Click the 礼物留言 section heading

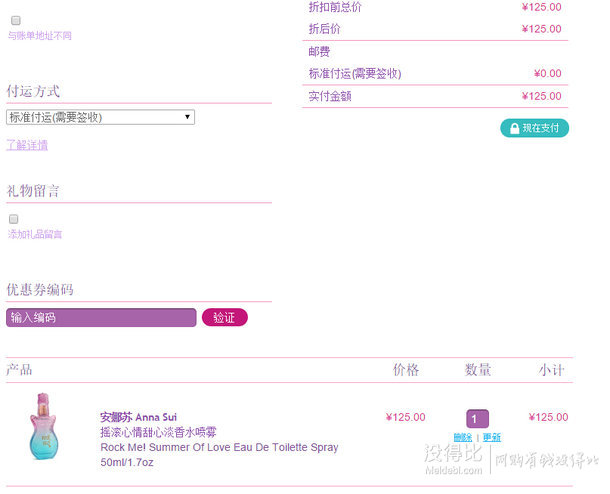33,191
